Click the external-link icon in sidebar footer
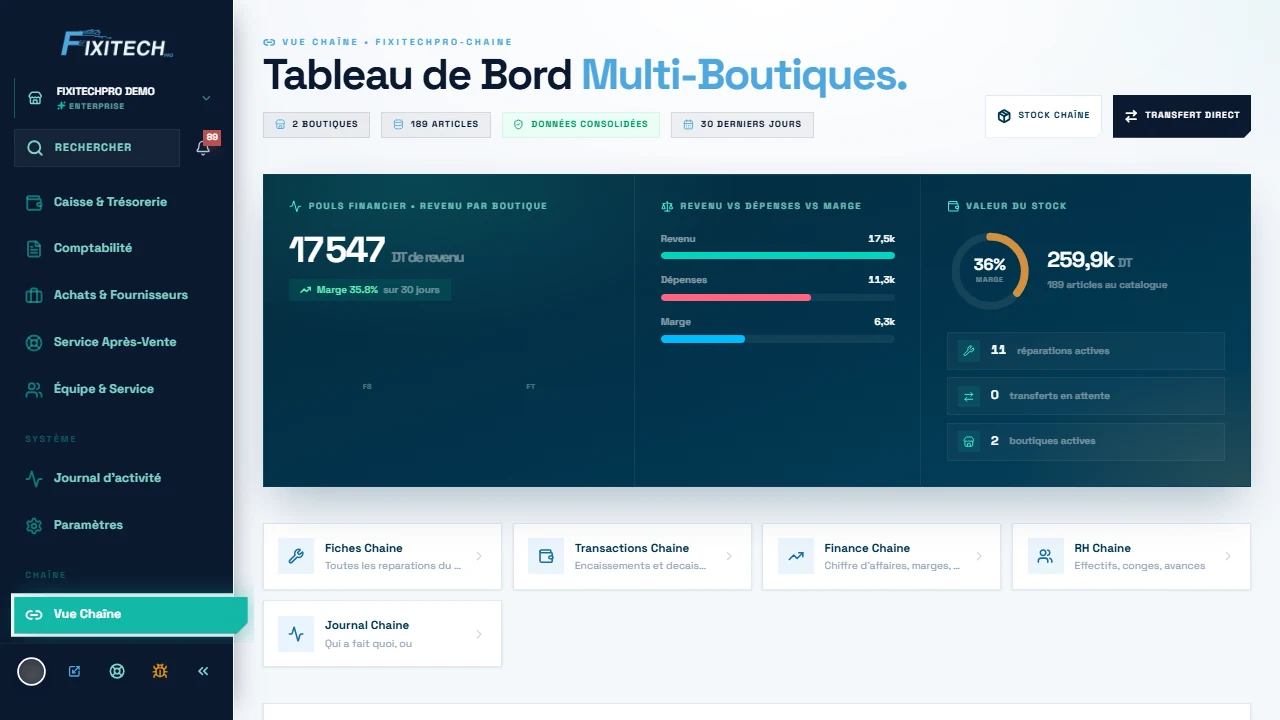This screenshot has width=1280, height=720. [x=74, y=671]
